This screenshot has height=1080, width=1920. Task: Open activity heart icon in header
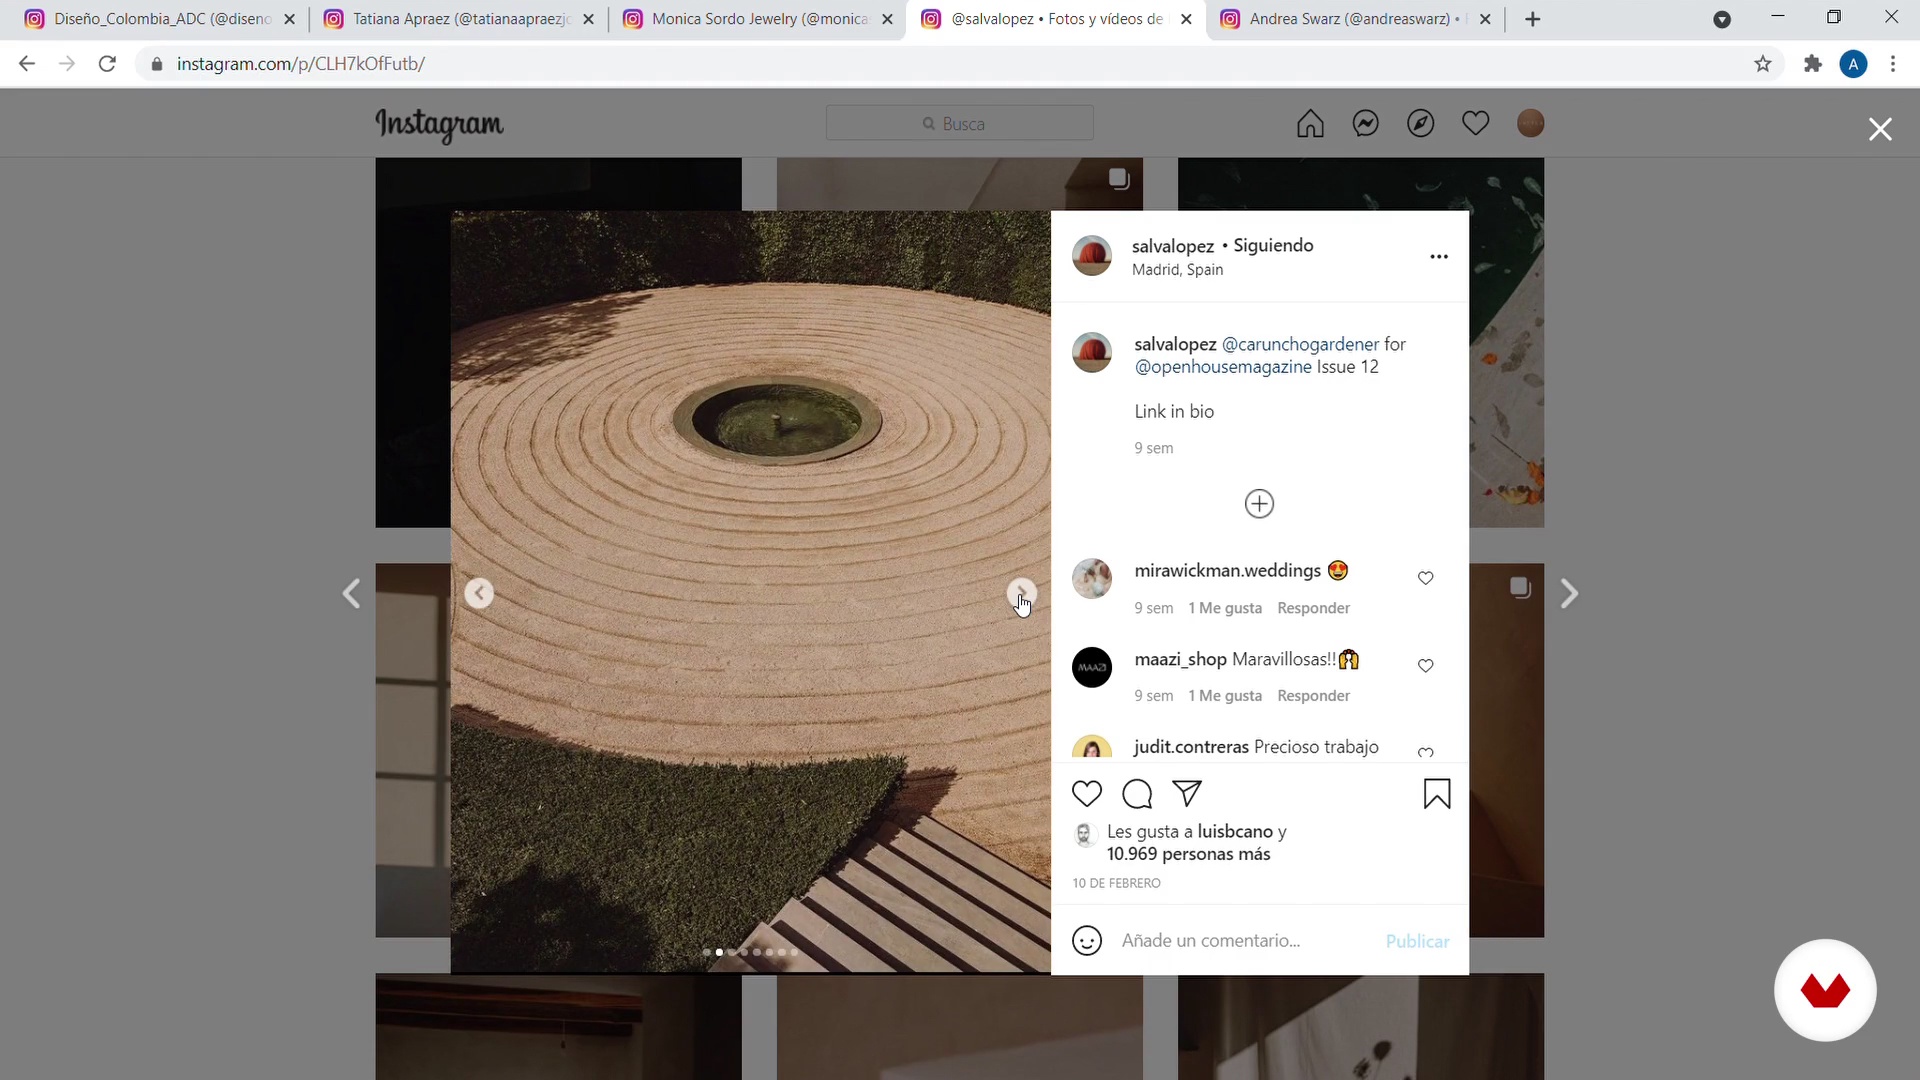click(x=1475, y=124)
